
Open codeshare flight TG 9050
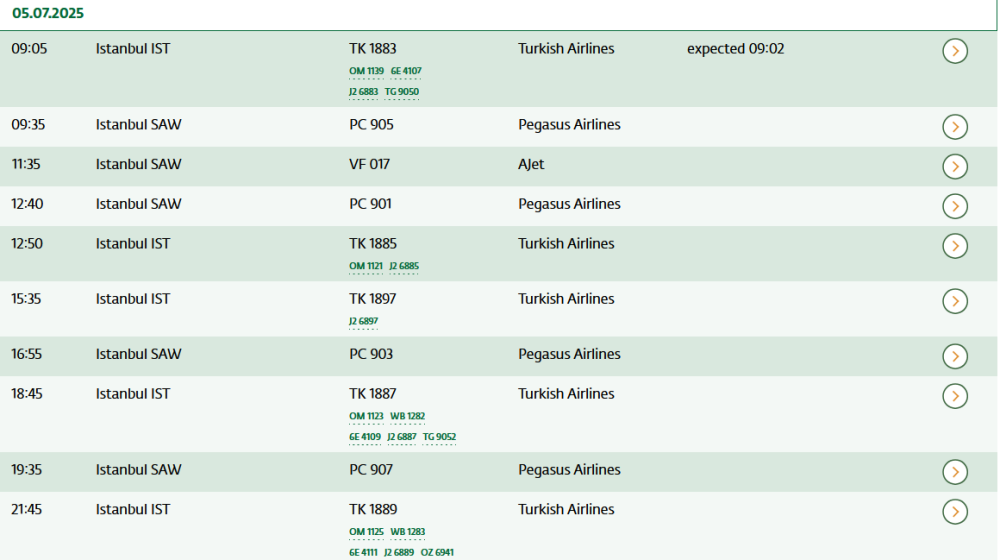tap(402, 92)
